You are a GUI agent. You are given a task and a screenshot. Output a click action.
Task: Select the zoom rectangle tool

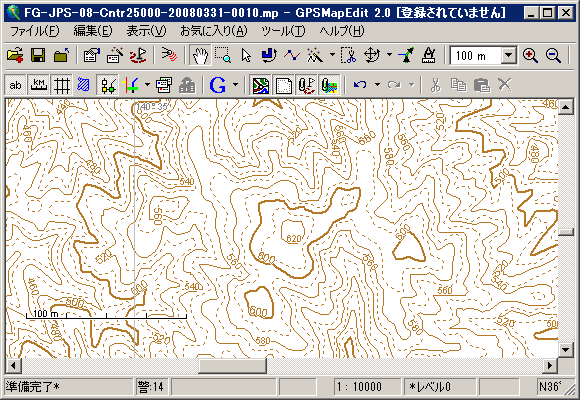[x=223, y=56]
